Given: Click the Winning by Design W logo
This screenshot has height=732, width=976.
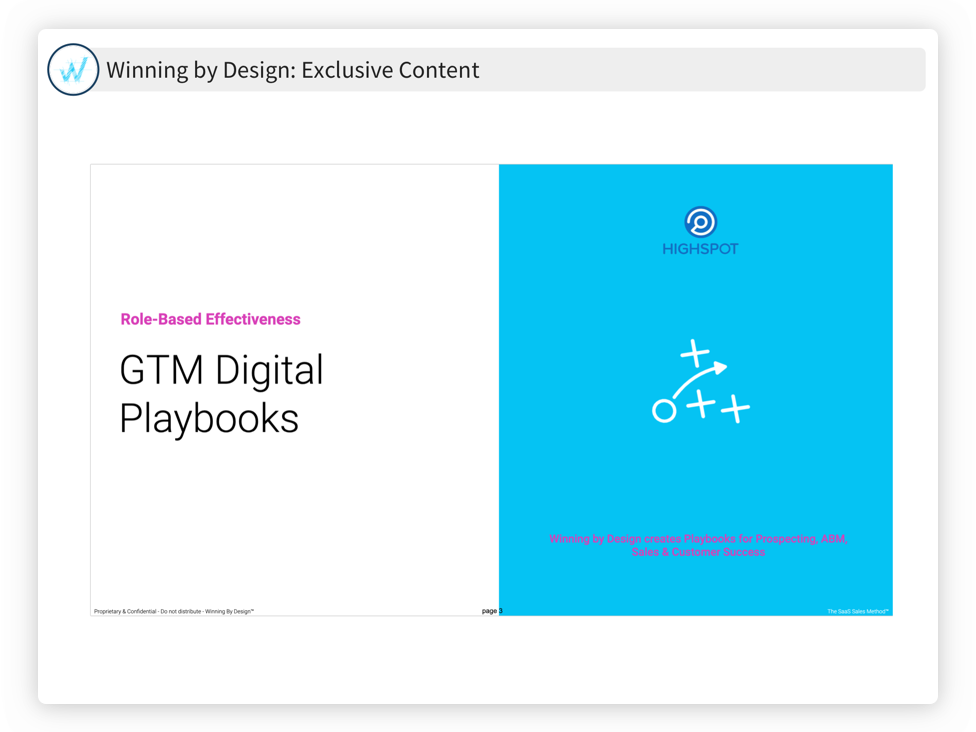Looking at the screenshot, I should [x=73, y=70].
